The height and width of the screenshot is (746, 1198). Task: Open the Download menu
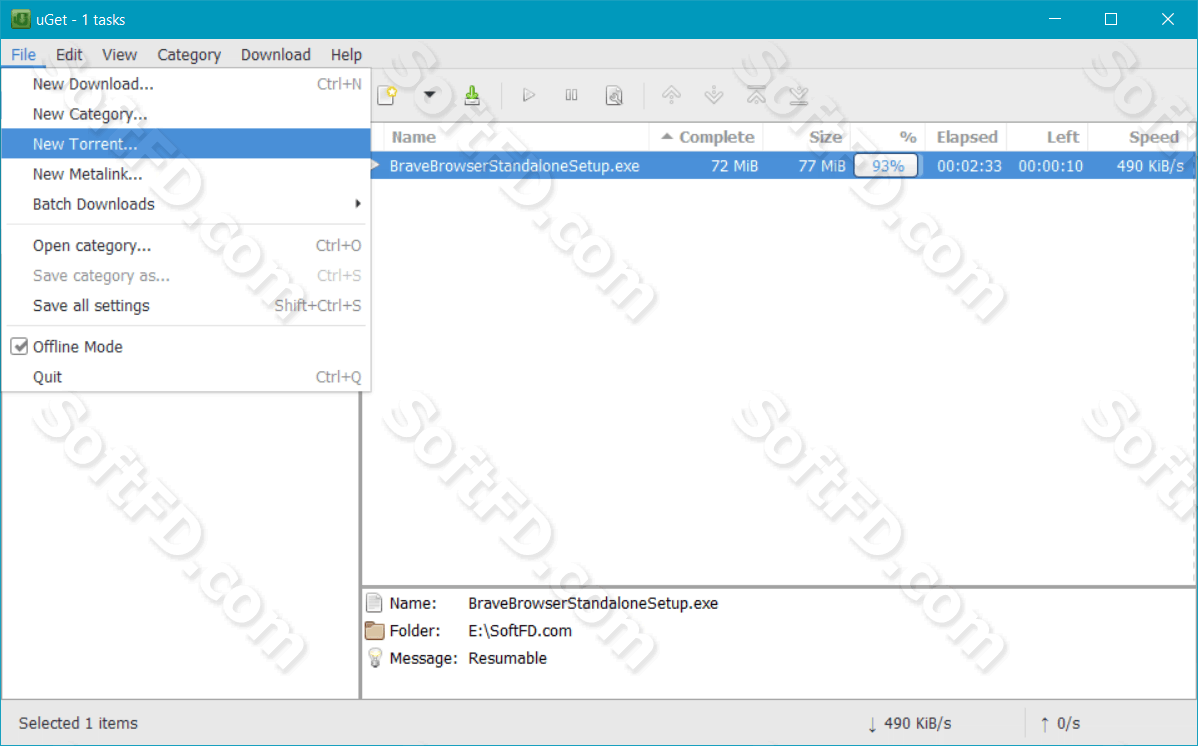[x=276, y=55]
